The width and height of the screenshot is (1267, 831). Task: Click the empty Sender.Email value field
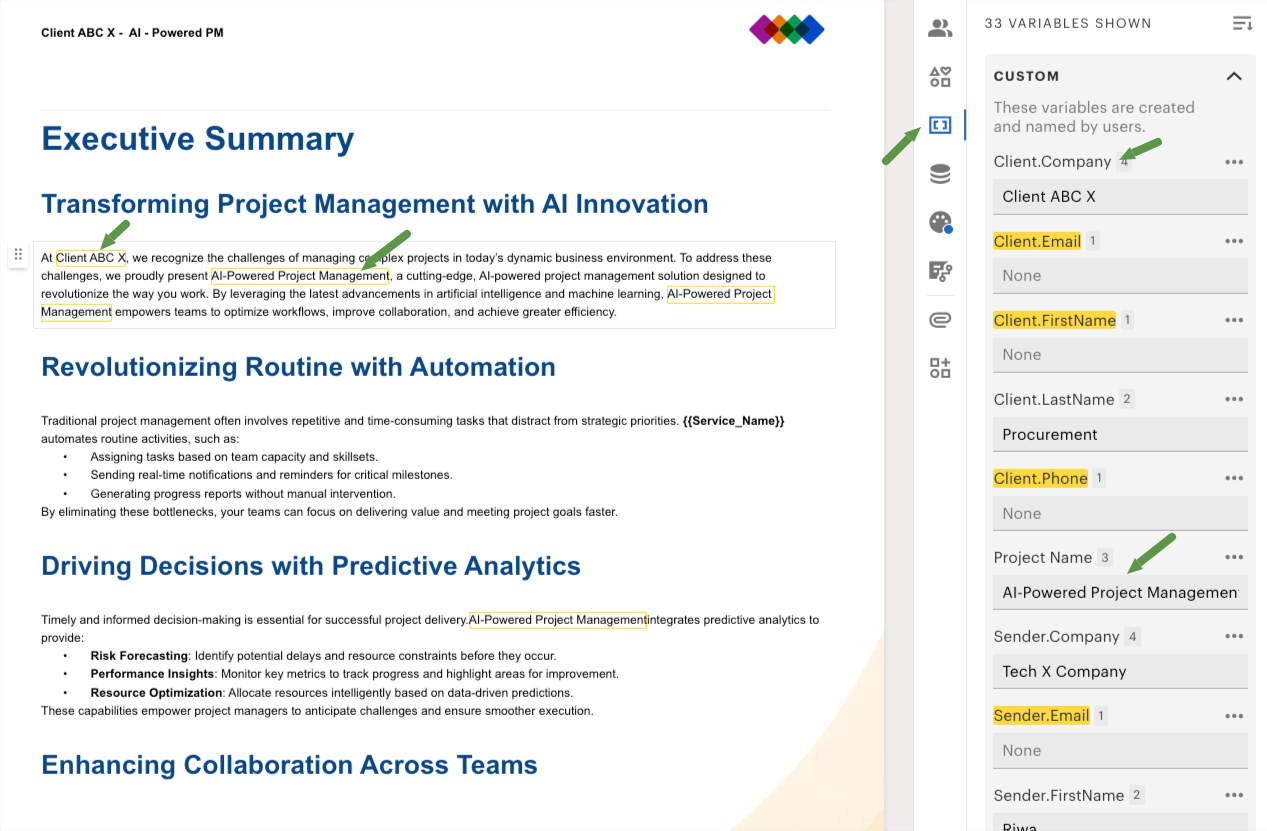(1120, 750)
